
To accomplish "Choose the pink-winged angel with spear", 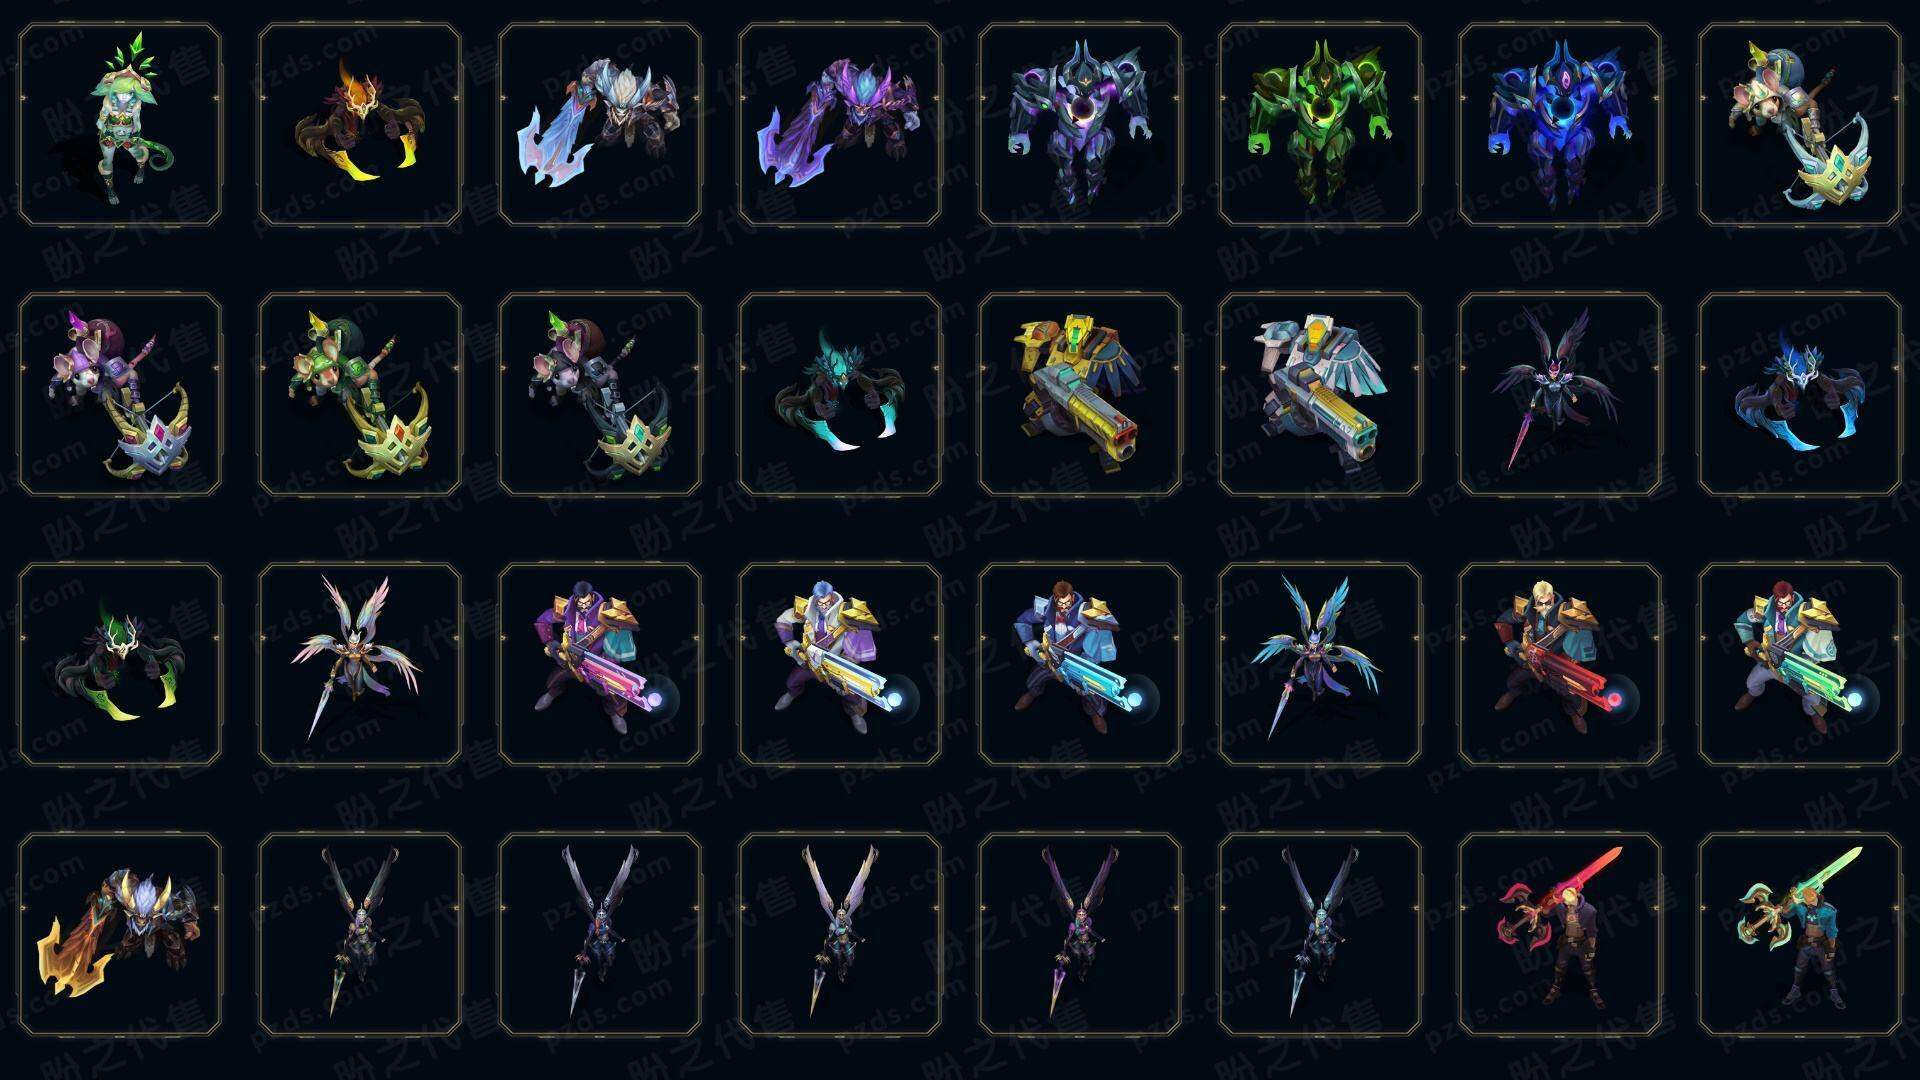I will pyautogui.click(x=360, y=664).
